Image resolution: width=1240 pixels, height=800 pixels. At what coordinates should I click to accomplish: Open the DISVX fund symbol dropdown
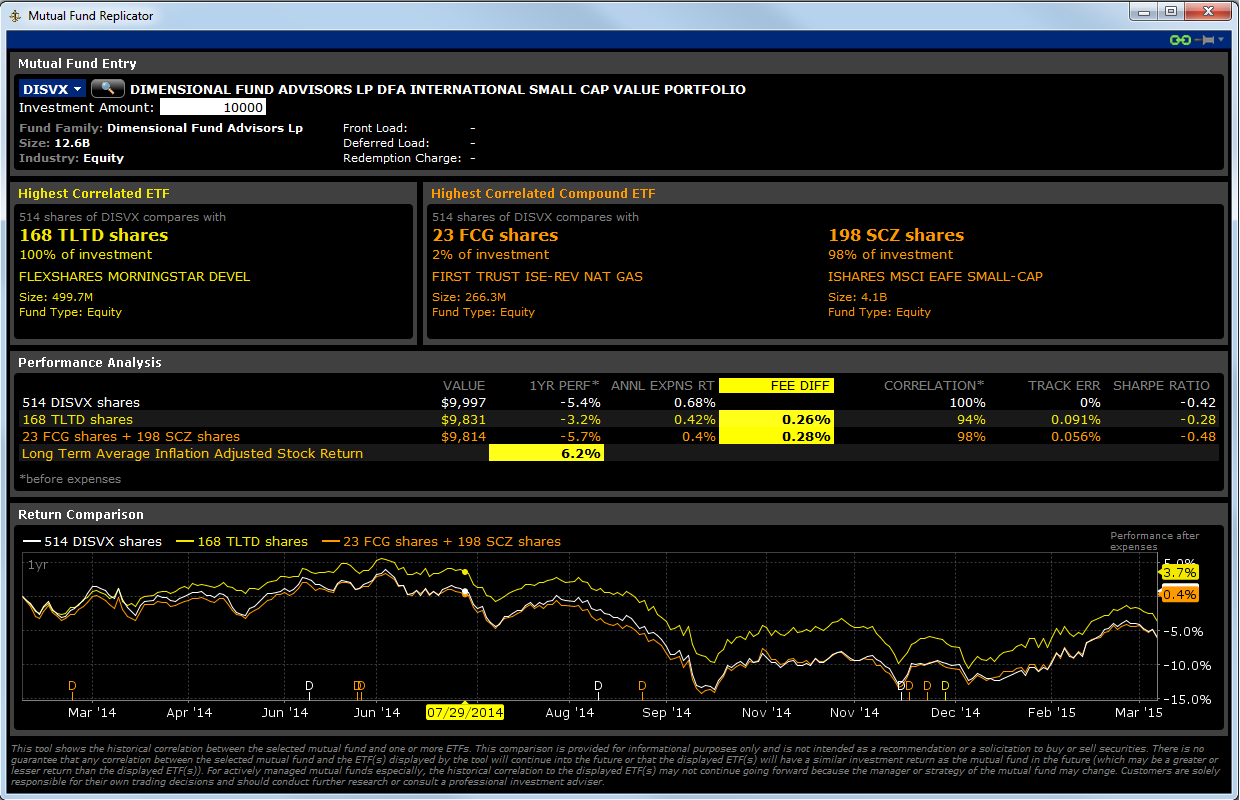[x=52, y=89]
